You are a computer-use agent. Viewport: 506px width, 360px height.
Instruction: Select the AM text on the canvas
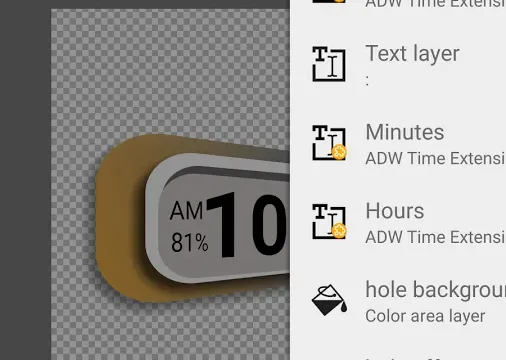click(186, 211)
